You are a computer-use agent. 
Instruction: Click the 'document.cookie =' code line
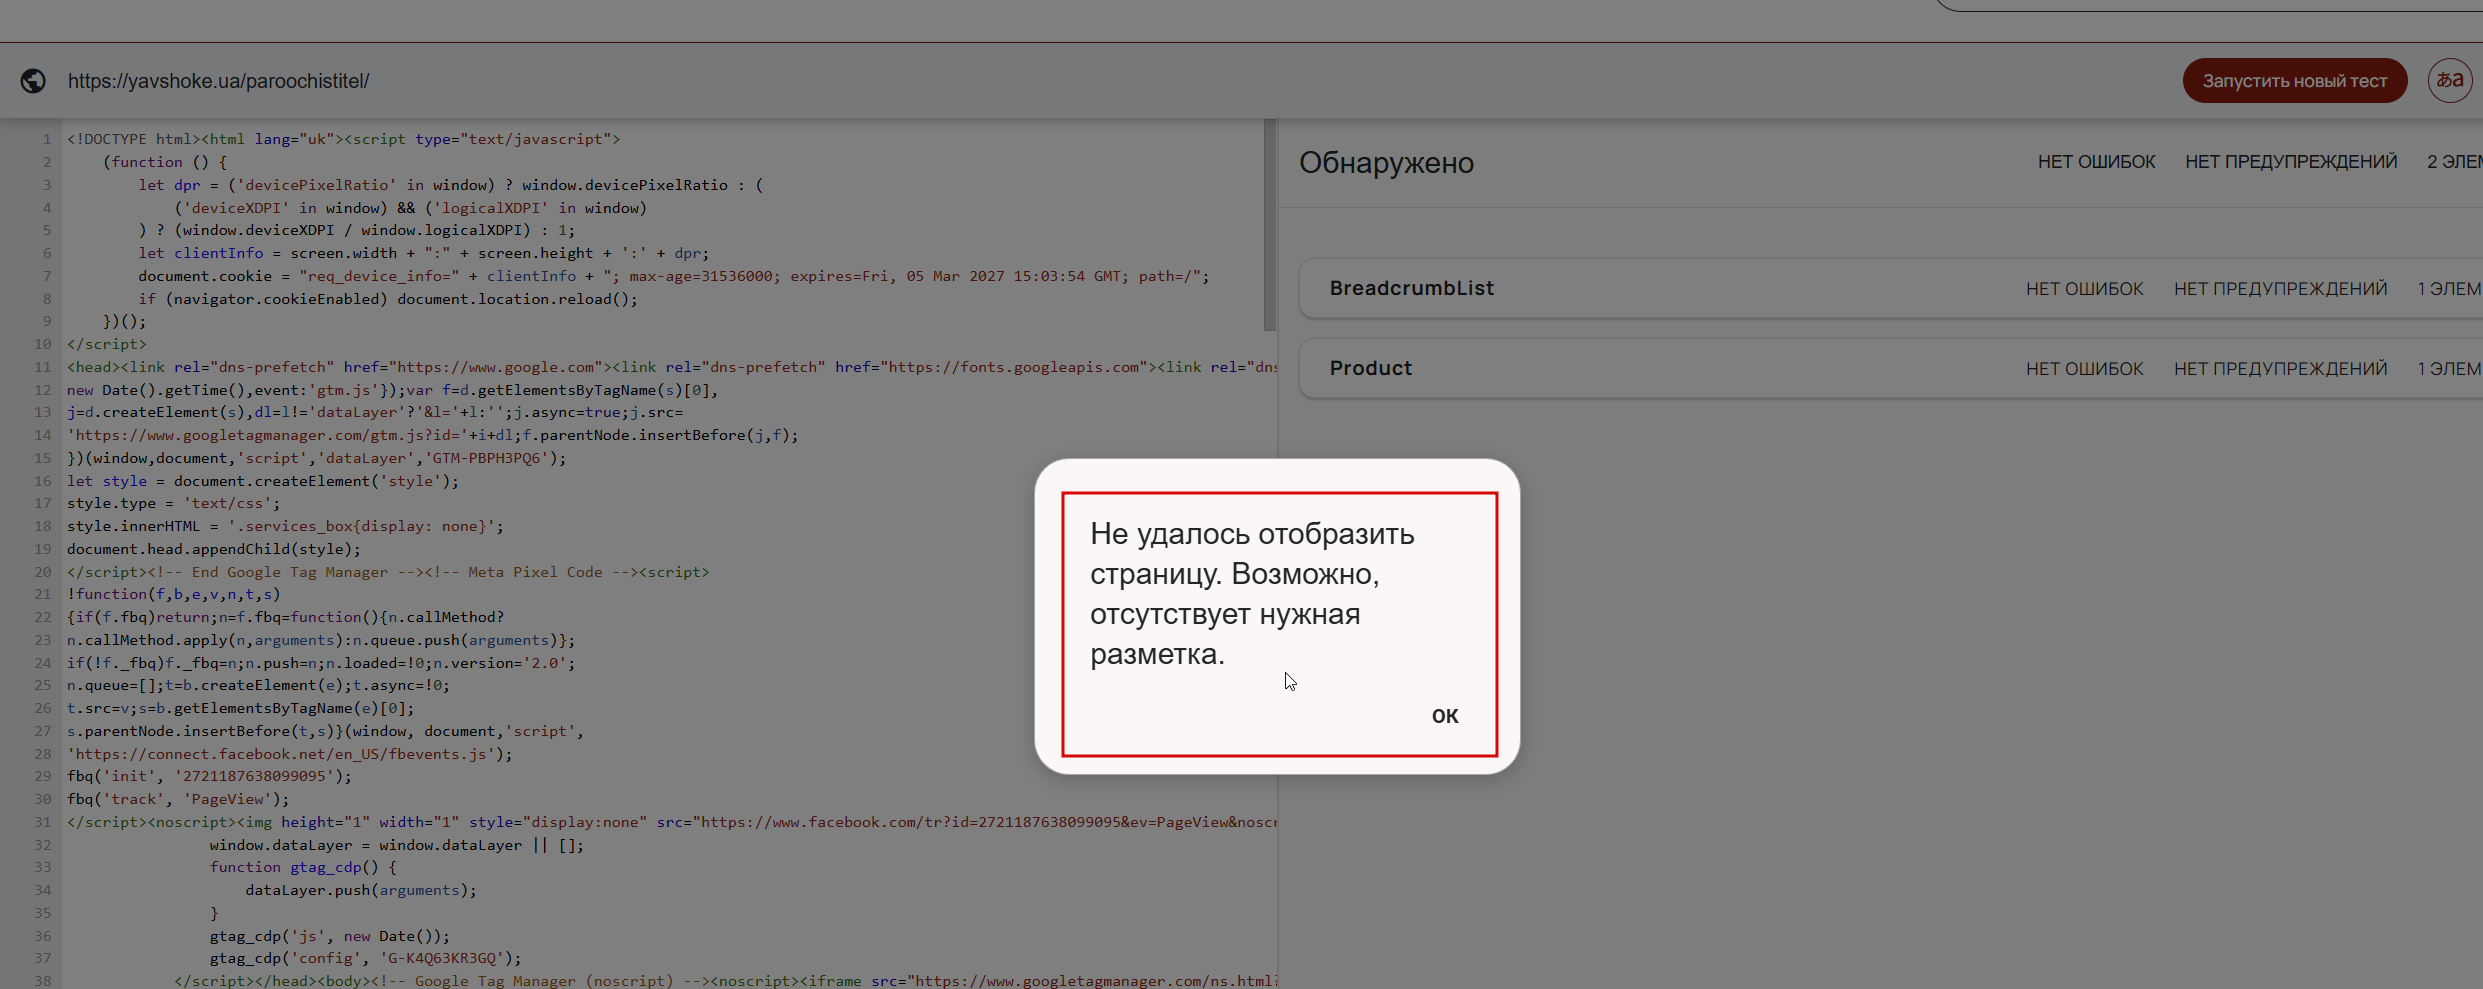[674, 276]
